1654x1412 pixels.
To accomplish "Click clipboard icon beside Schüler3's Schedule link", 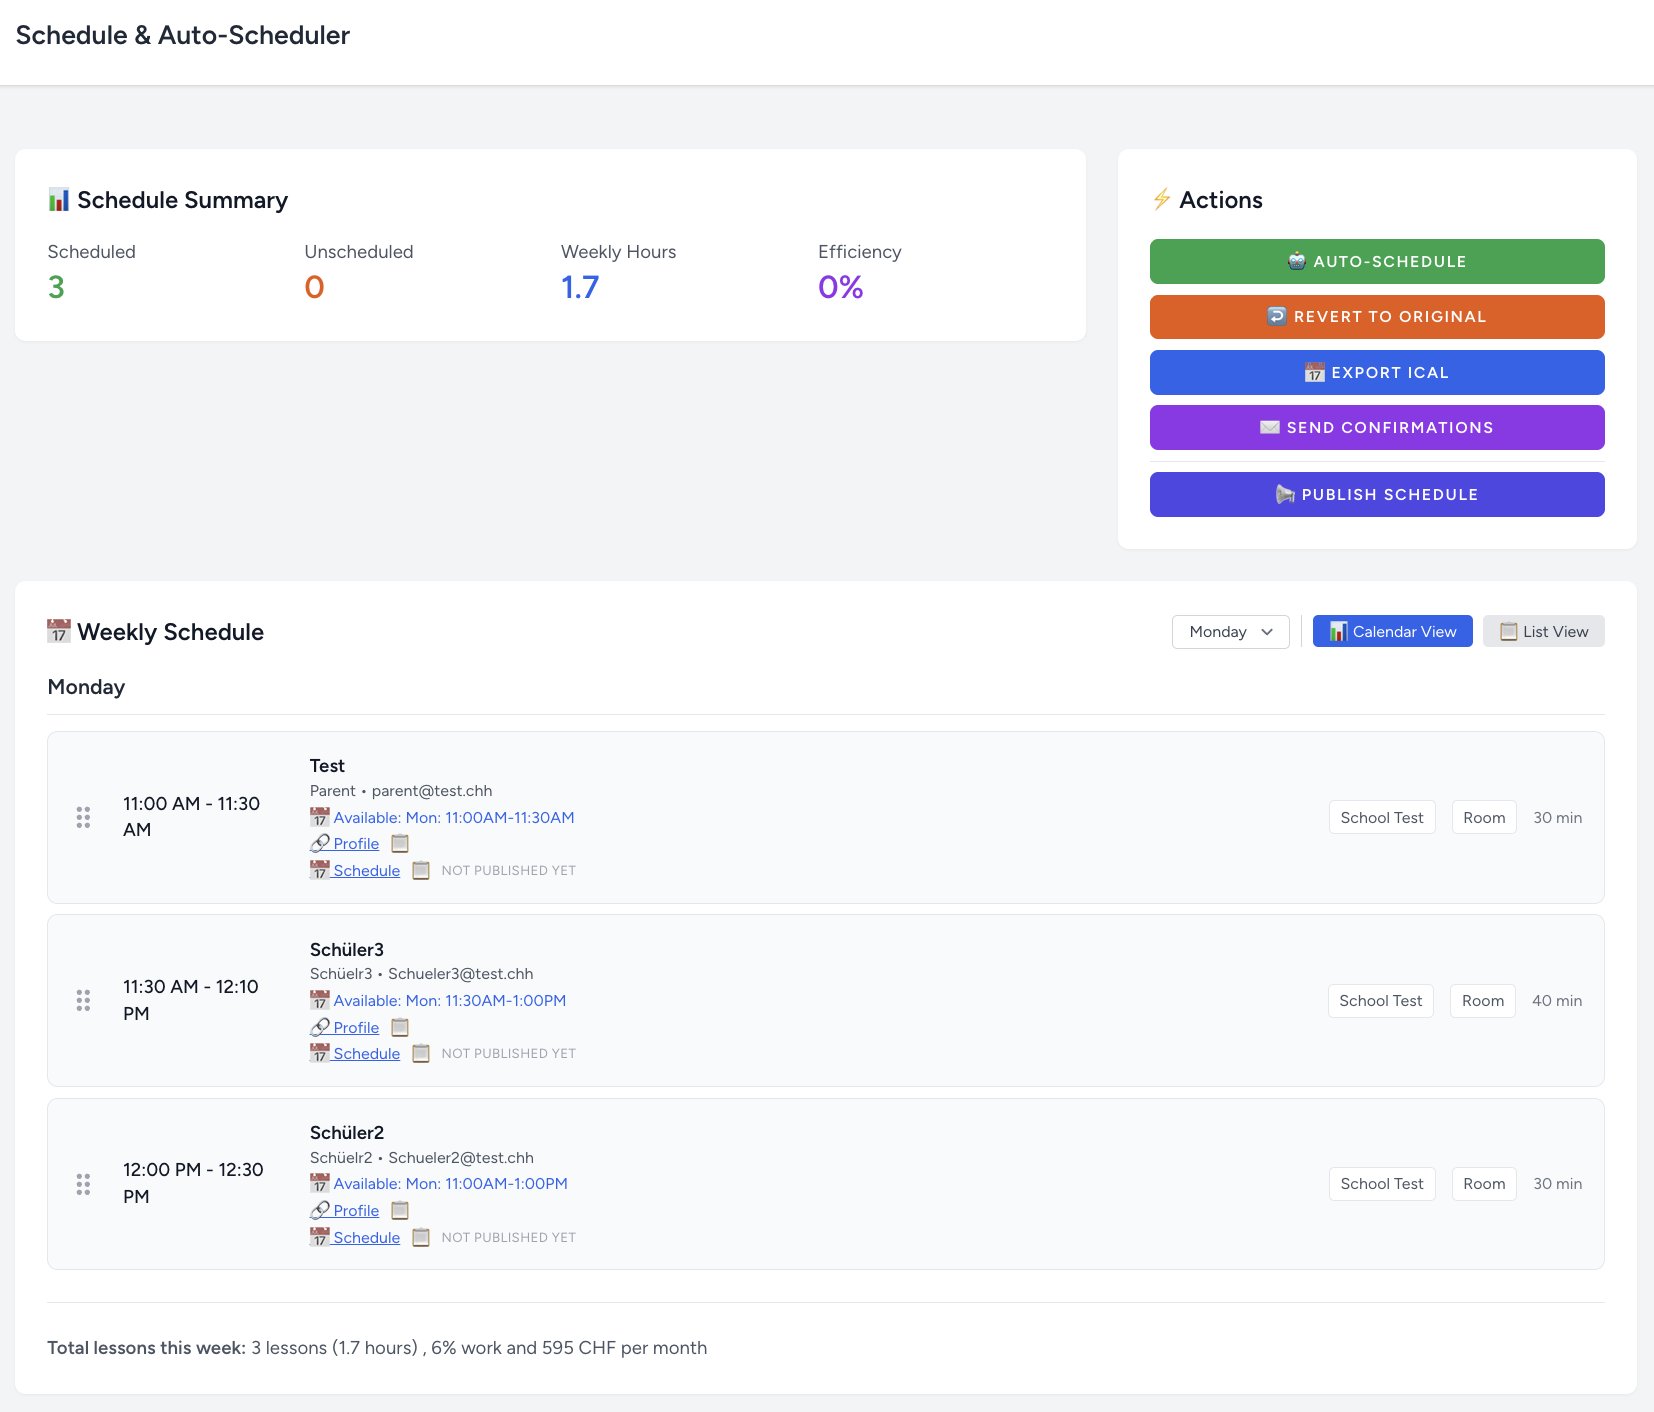I will click(x=421, y=1054).
